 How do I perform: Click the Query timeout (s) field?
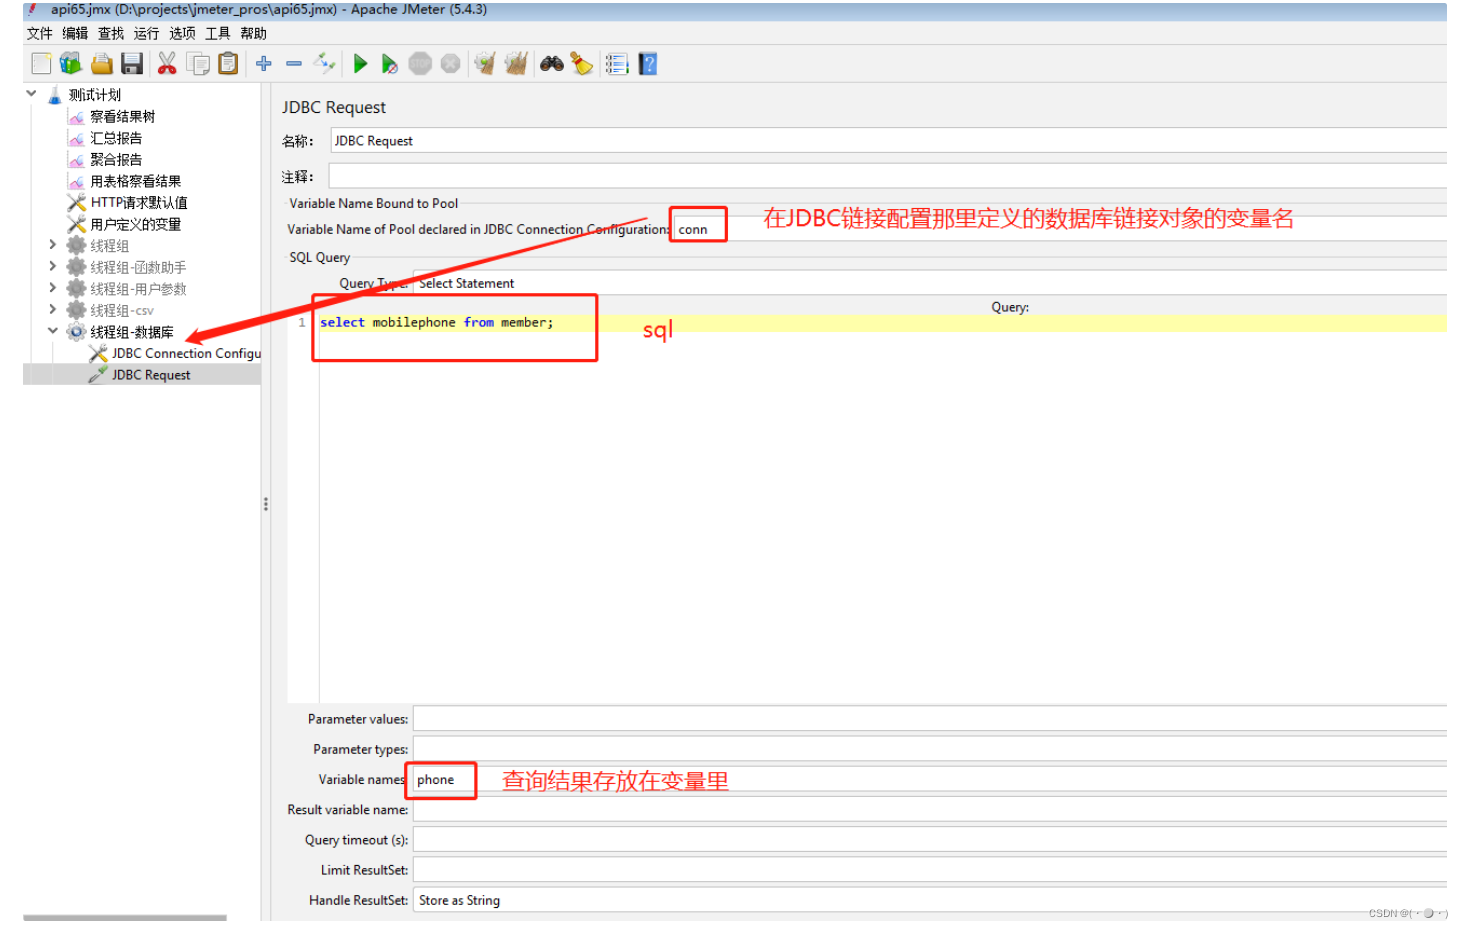coord(930,840)
